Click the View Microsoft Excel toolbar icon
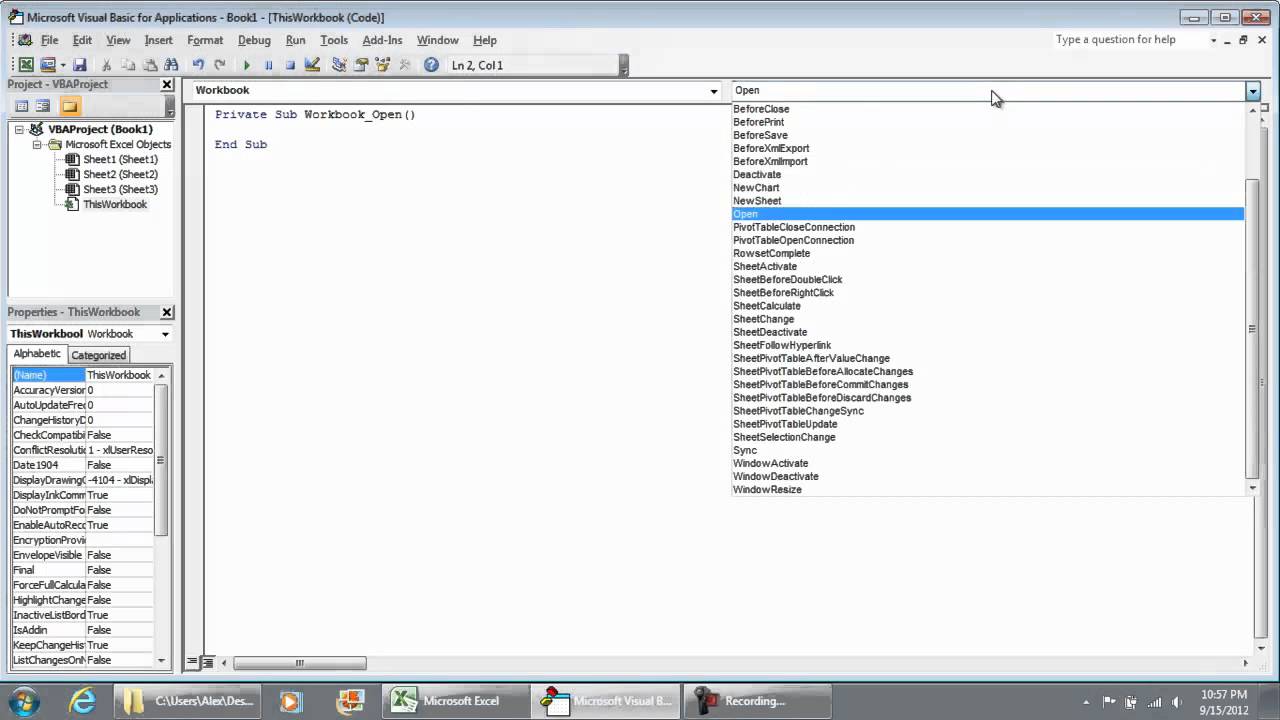1280x720 pixels. 27,65
